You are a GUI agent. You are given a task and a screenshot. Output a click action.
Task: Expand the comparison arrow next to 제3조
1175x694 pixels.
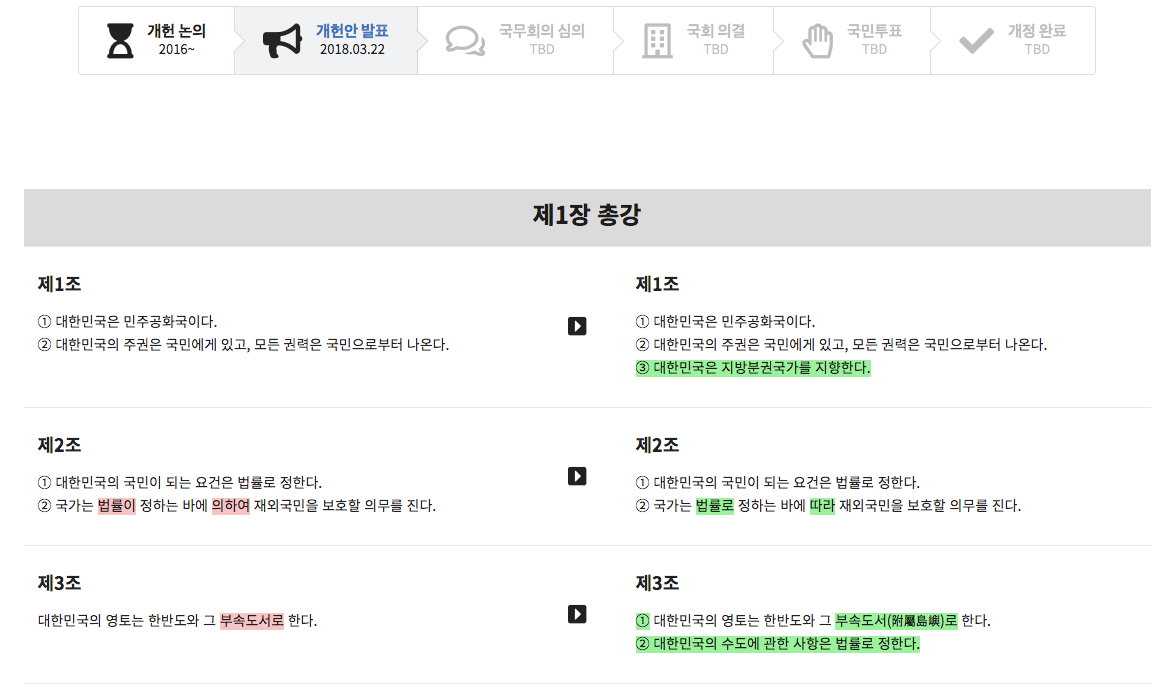point(577,615)
